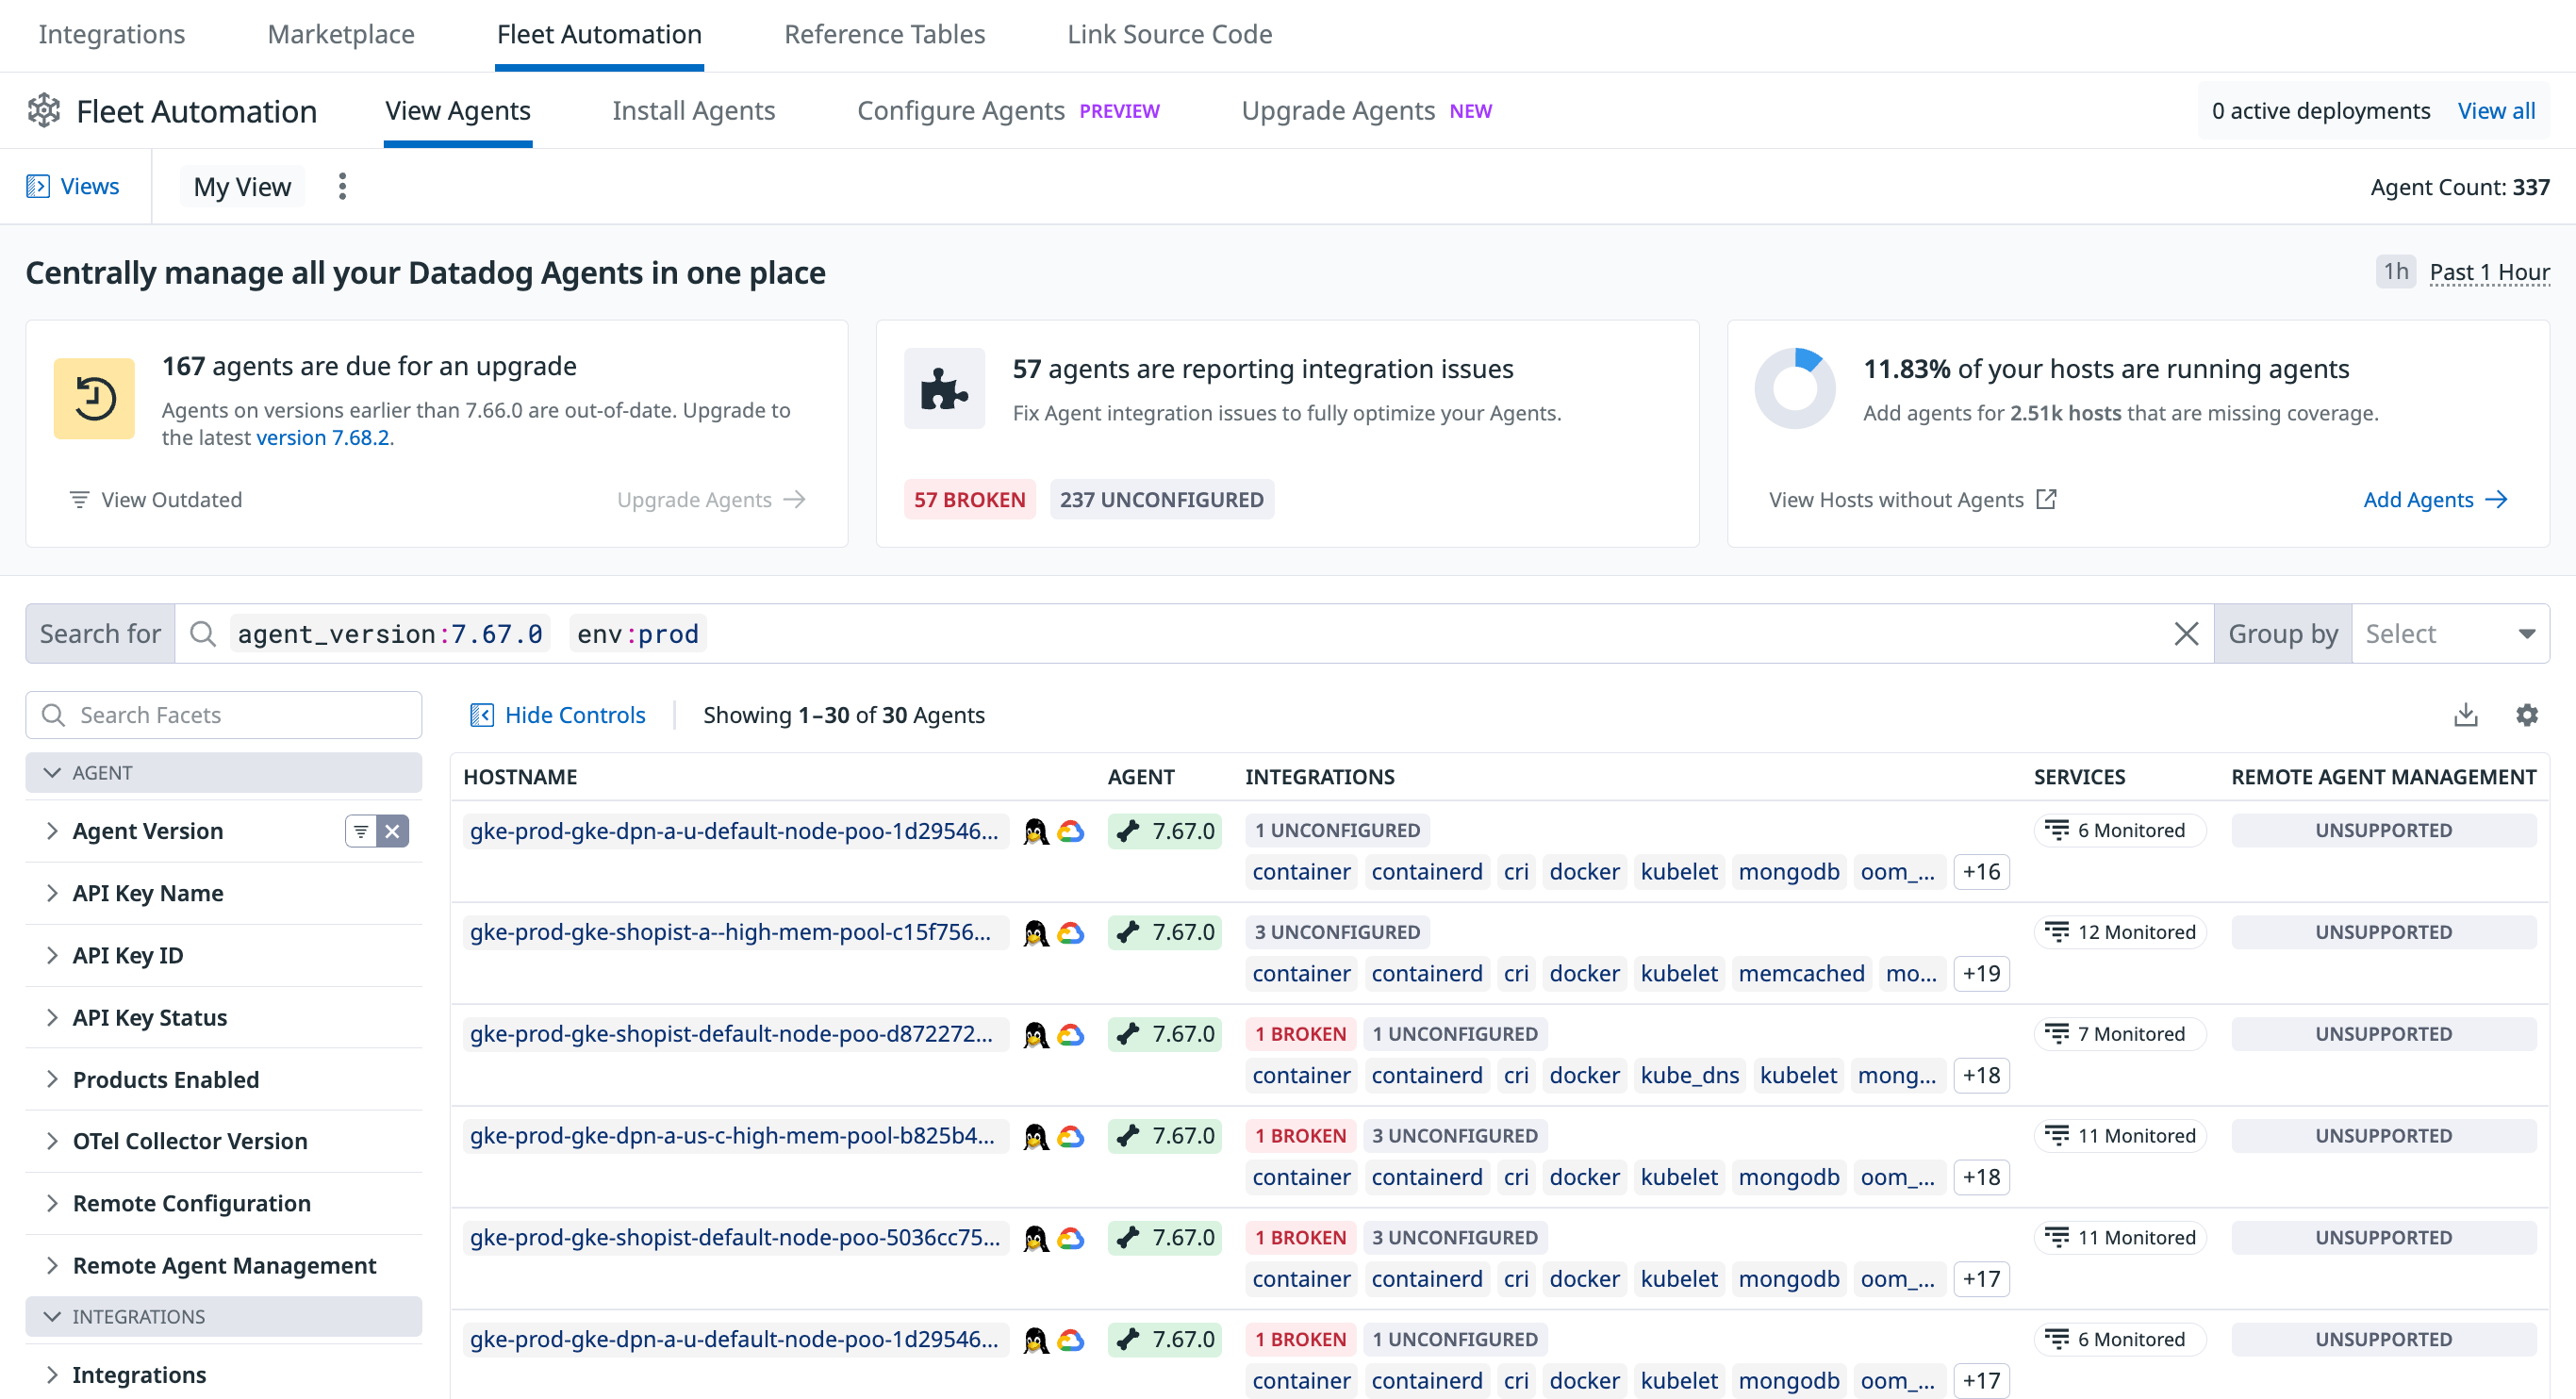Open external link icon for Hosts without Agents

pos(2046,499)
